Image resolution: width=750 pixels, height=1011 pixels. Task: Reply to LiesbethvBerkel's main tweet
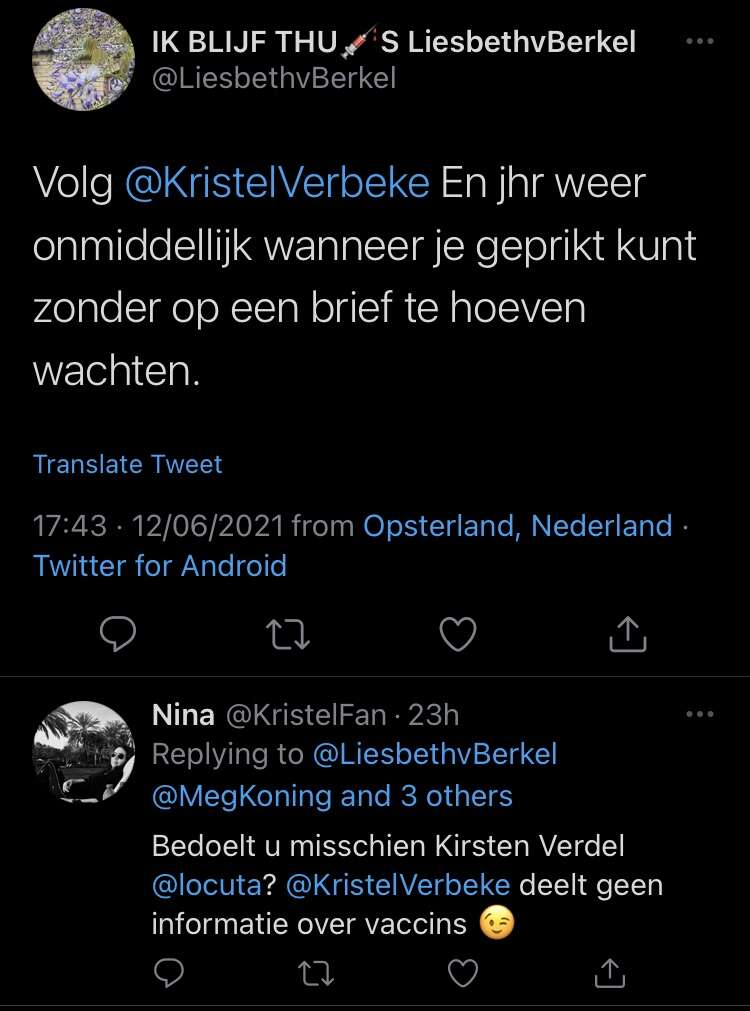pyautogui.click(x=118, y=634)
